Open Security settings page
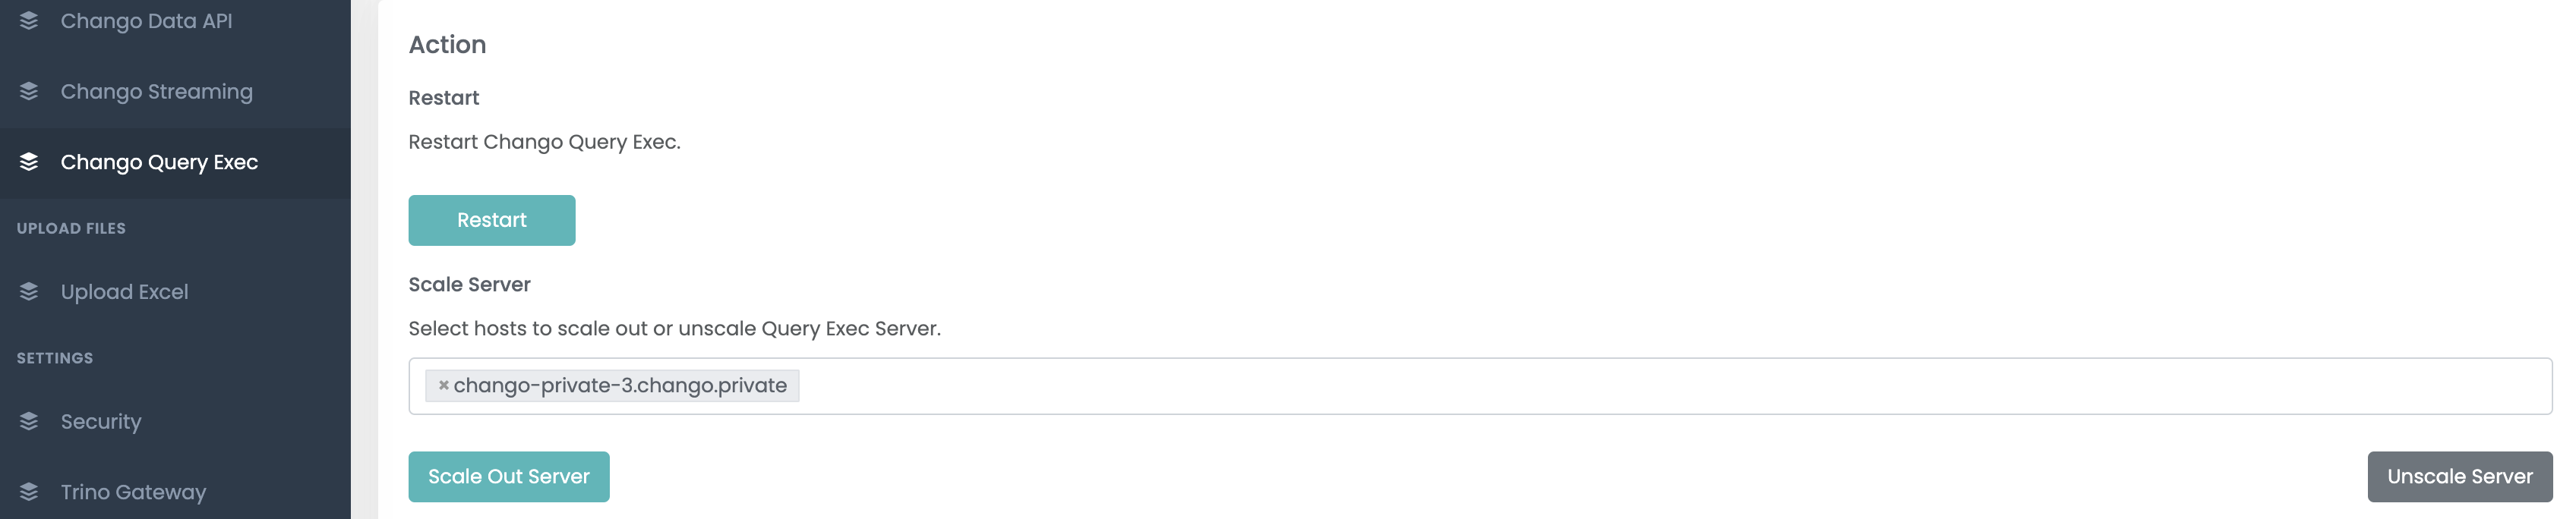 click(x=175, y=422)
